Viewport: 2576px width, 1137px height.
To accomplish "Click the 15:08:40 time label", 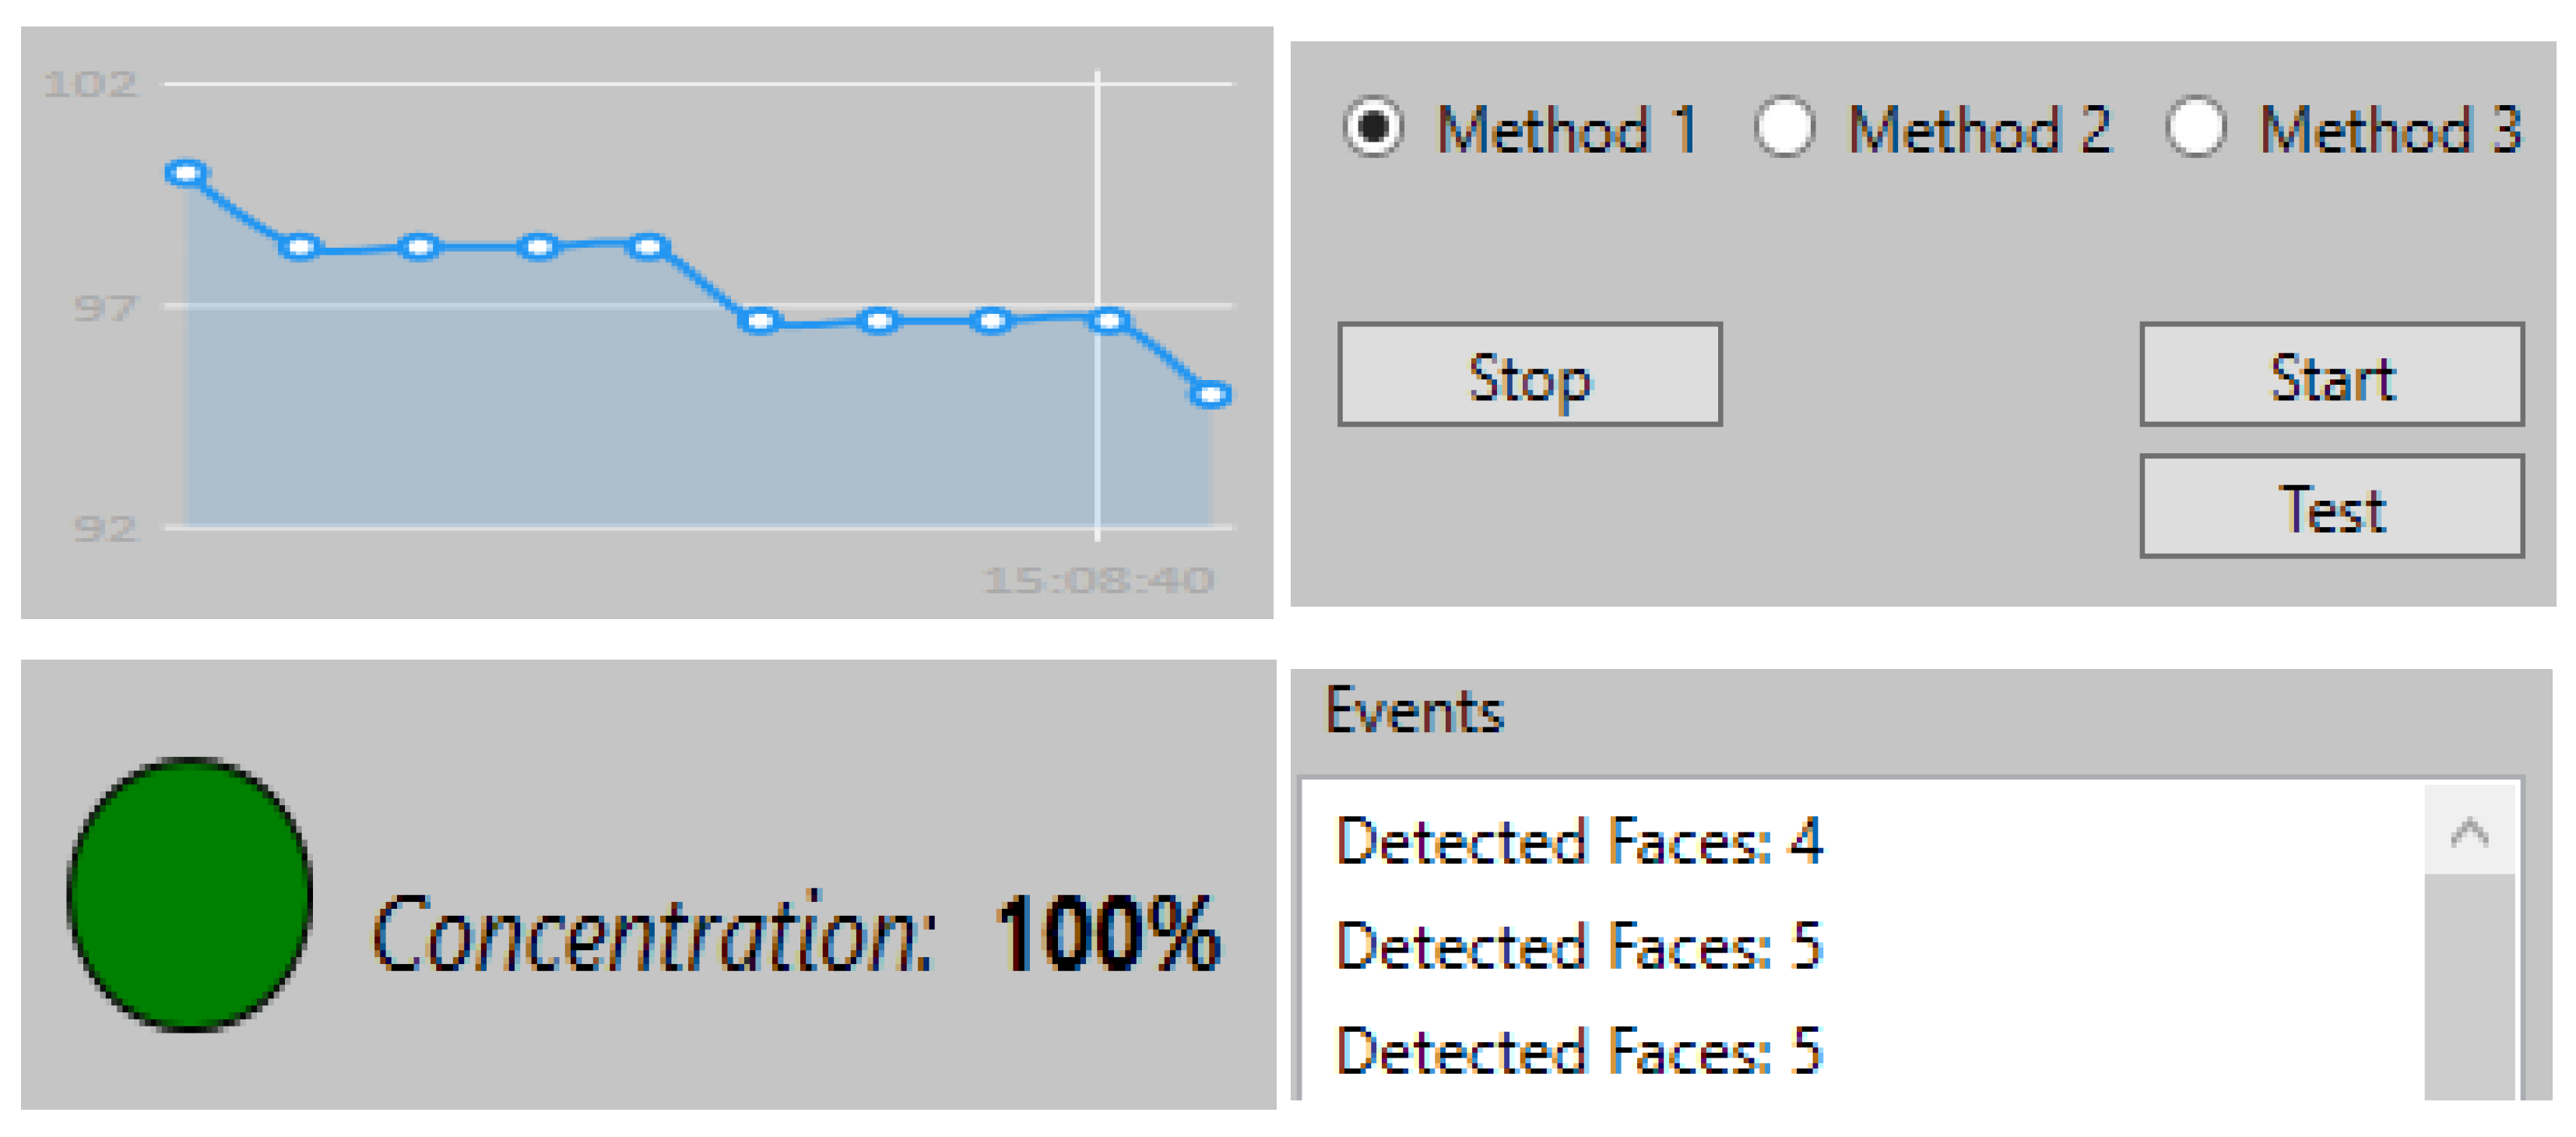I will point(1098,580).
